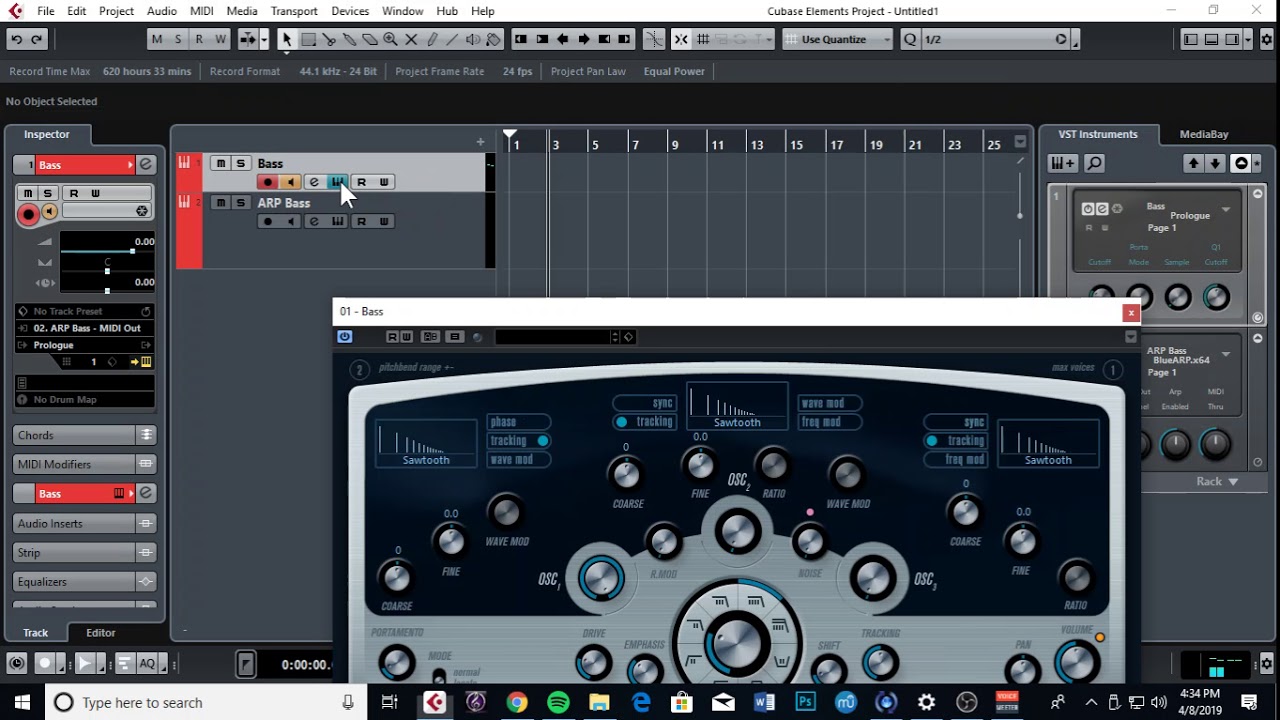1280x720 pixels.
Task: Click Edit Channel Settings in Inspector Bass header
Action: [x=145, y=164]
